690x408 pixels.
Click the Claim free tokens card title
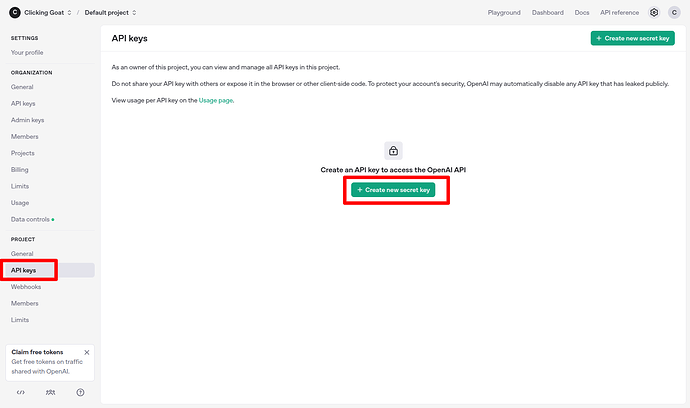37,352
